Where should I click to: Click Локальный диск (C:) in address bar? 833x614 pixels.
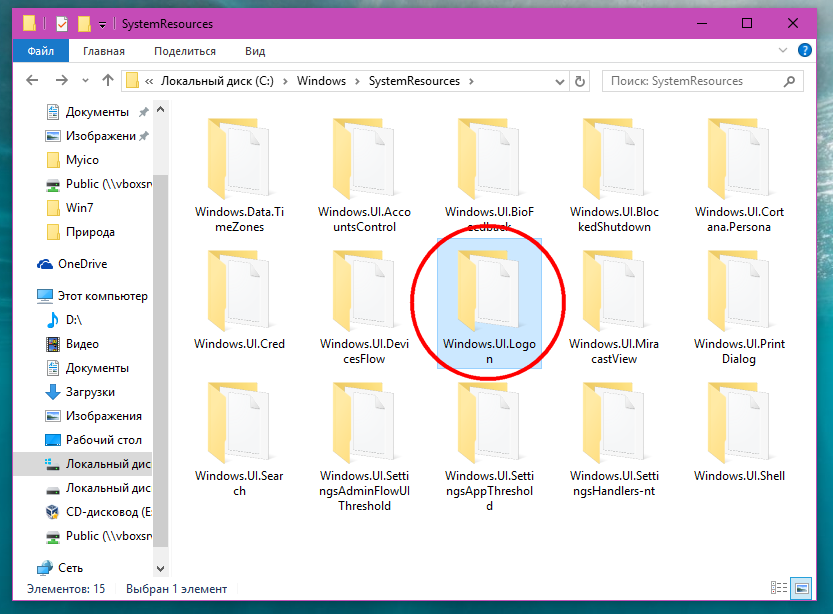[x=217, y=81]
